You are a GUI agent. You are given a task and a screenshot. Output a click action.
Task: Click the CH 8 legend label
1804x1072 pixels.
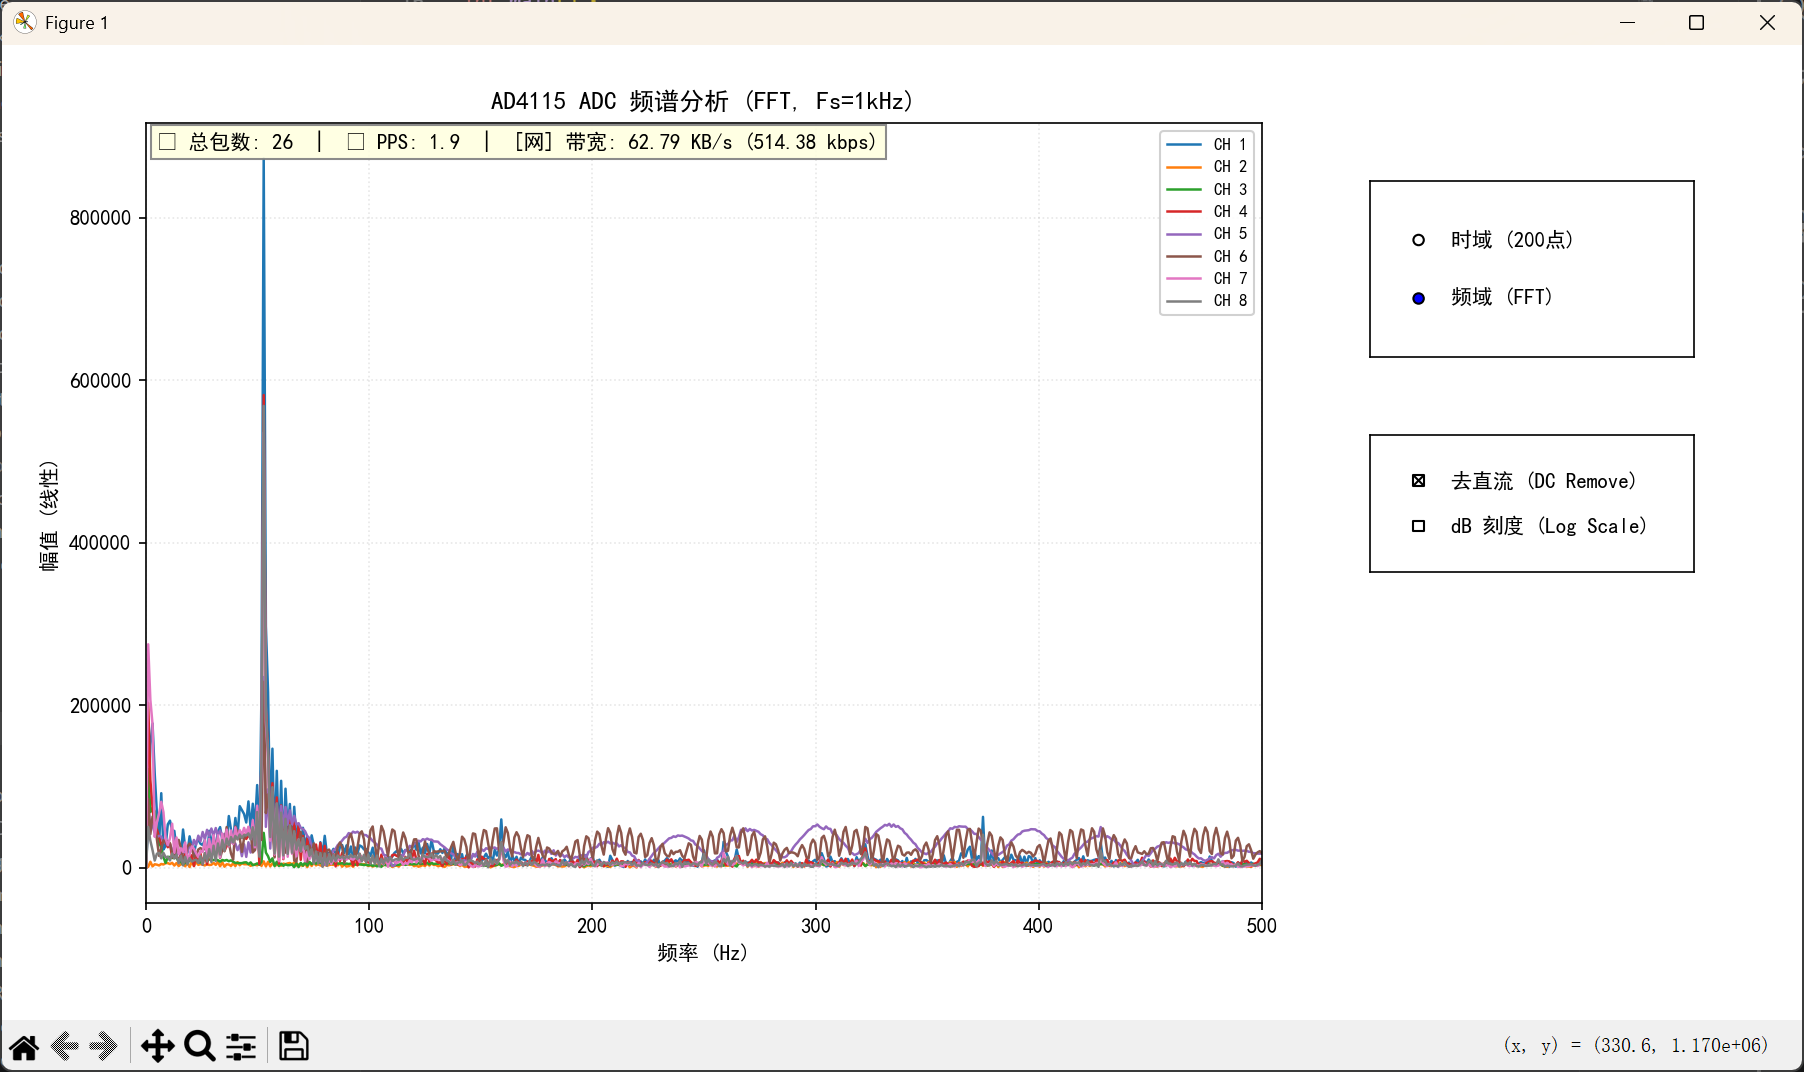tap(1230, 300)
